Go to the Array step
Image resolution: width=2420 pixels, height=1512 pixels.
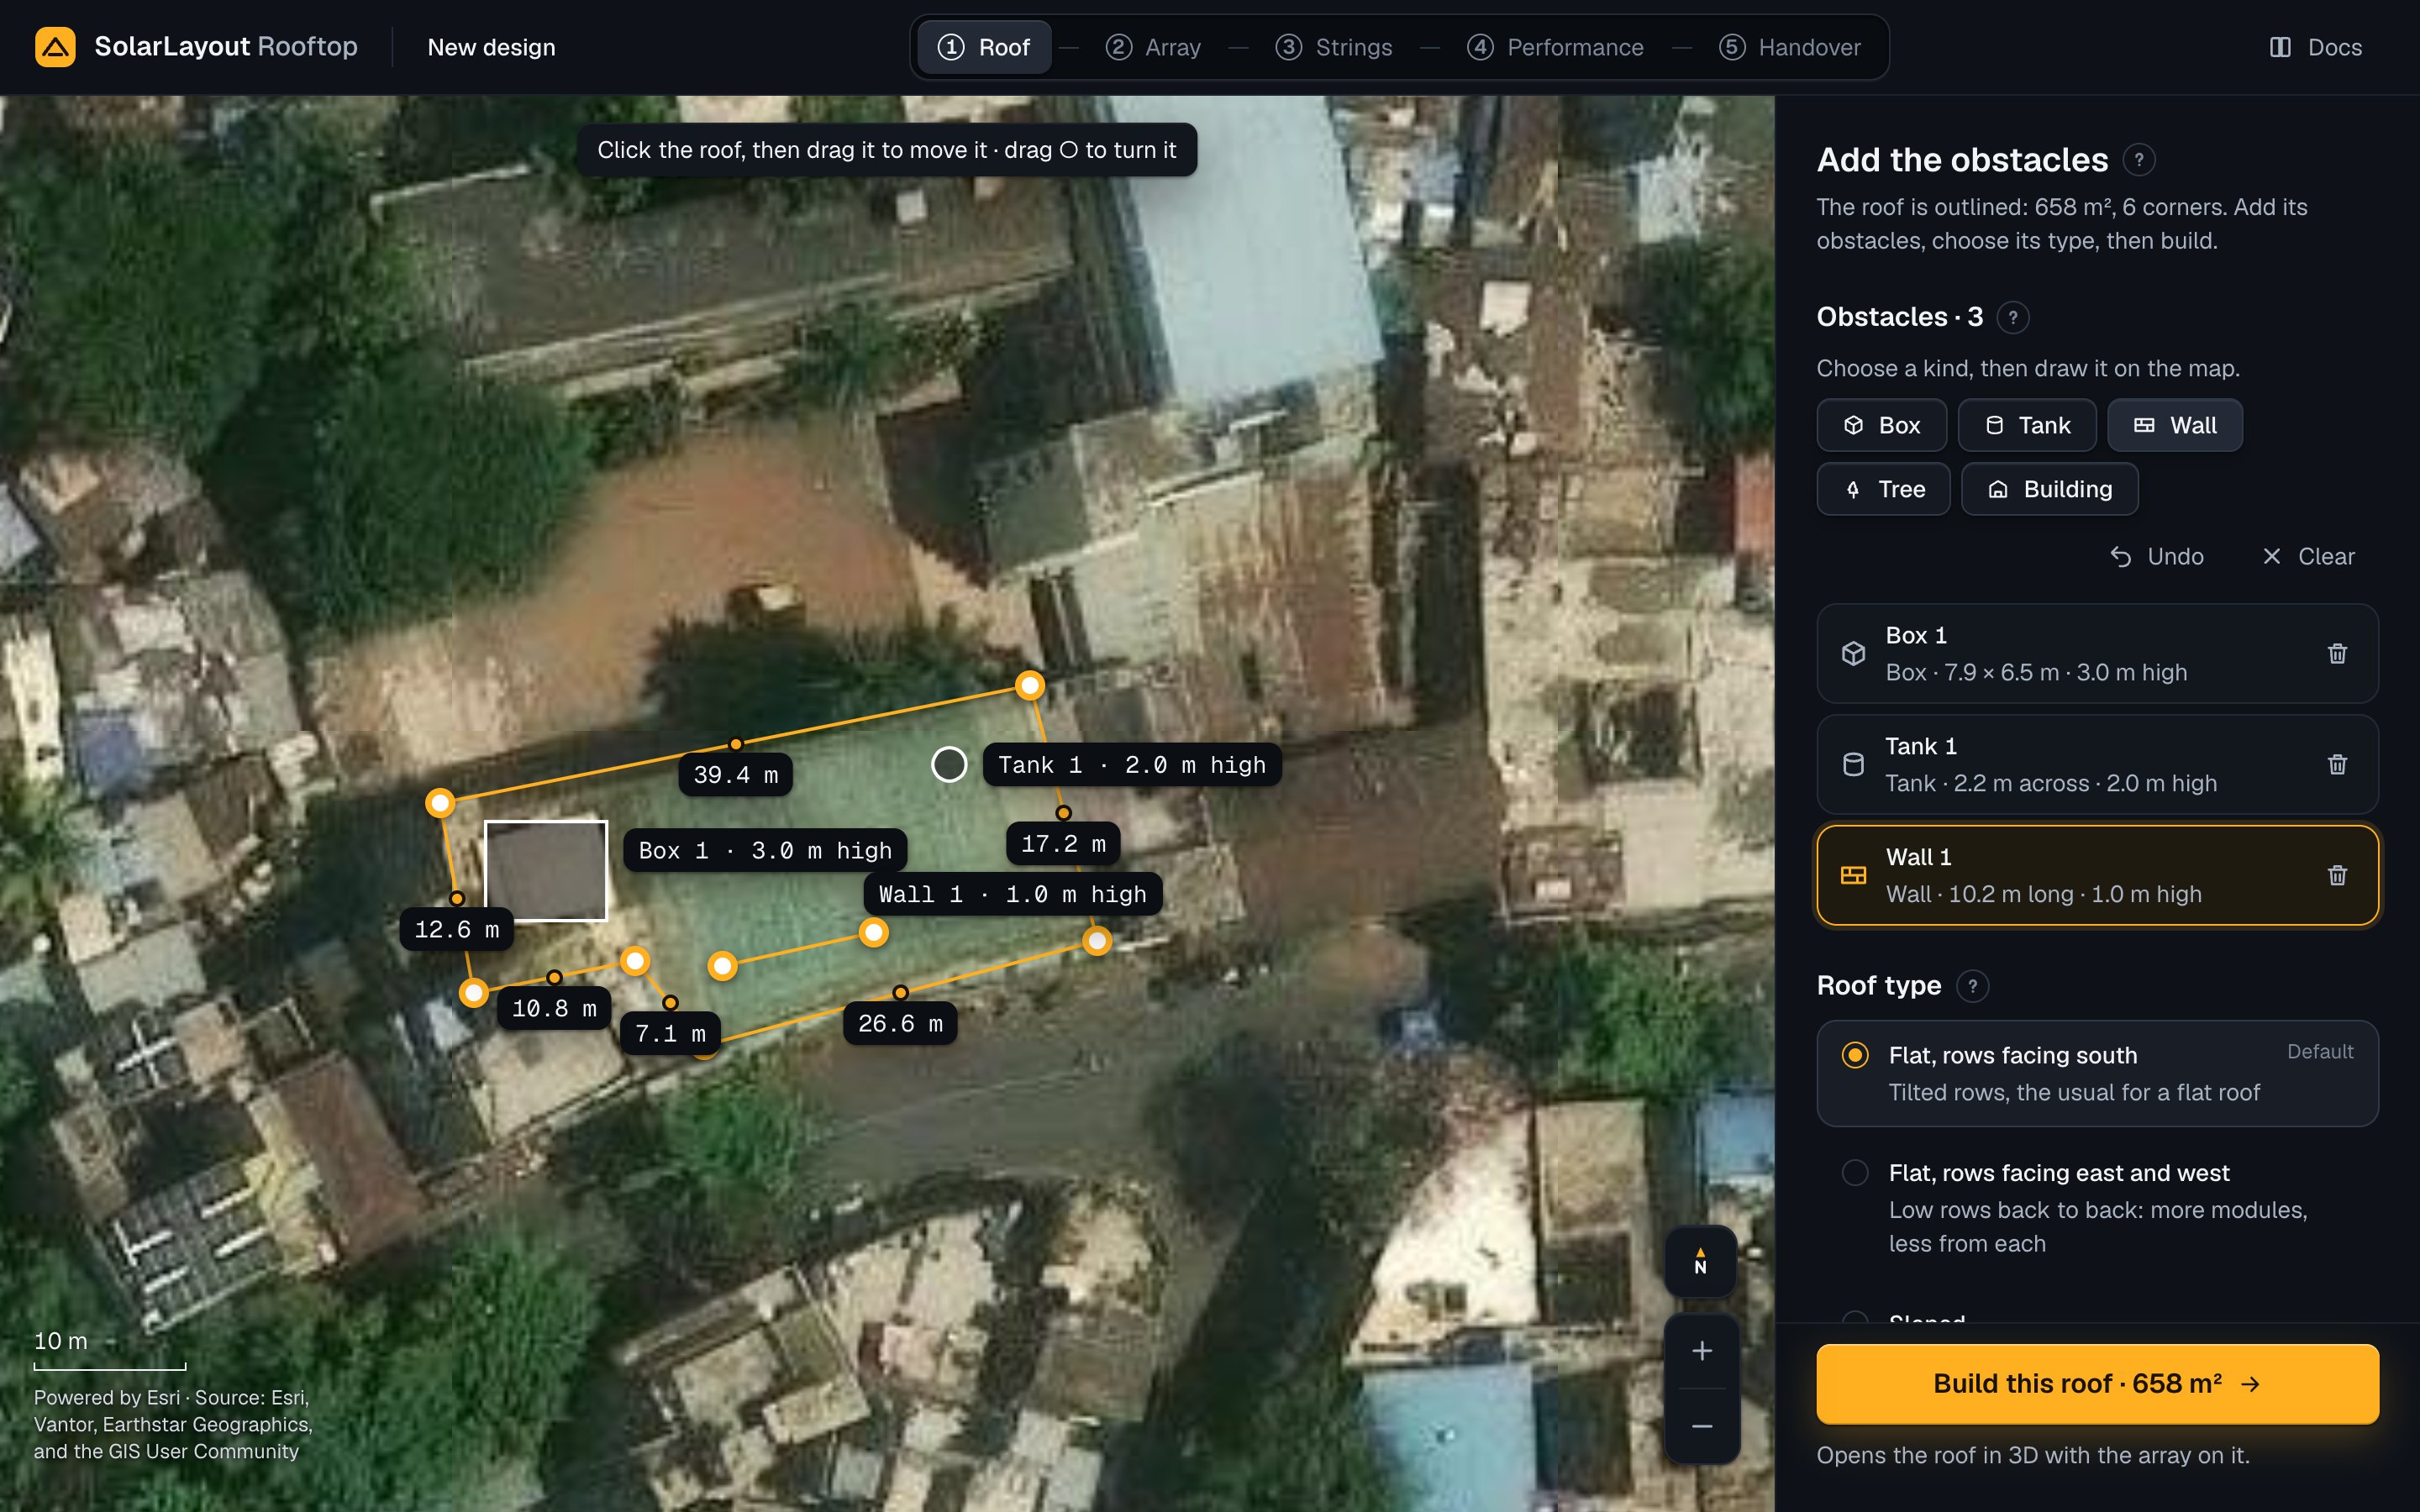point(1153,47)
